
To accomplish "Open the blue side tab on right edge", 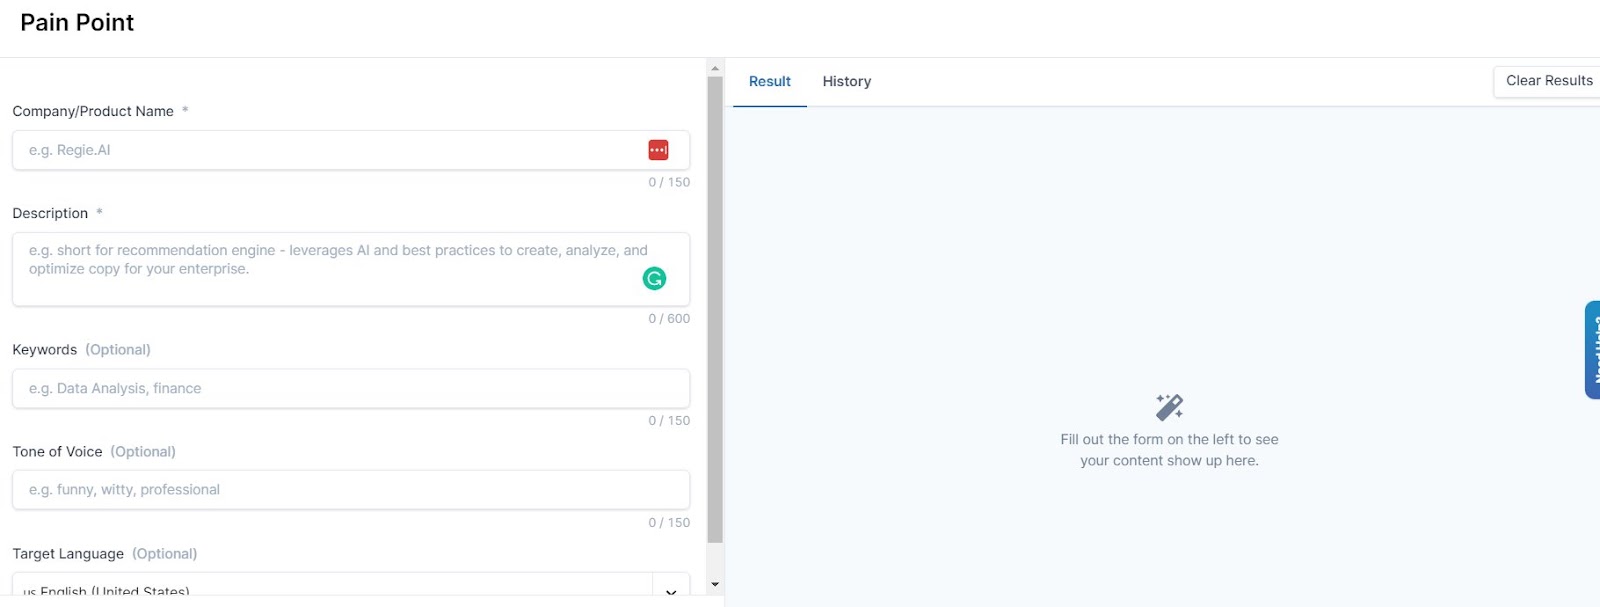I will pos(1592,350).
